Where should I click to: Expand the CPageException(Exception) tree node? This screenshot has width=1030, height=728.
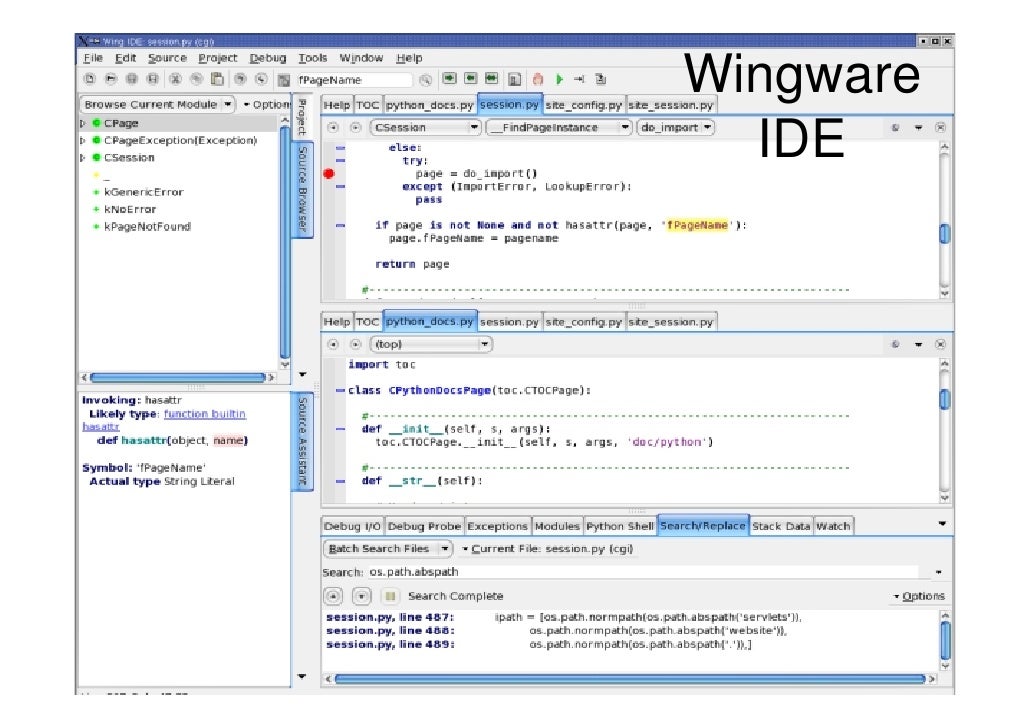(x=83, y=141)
